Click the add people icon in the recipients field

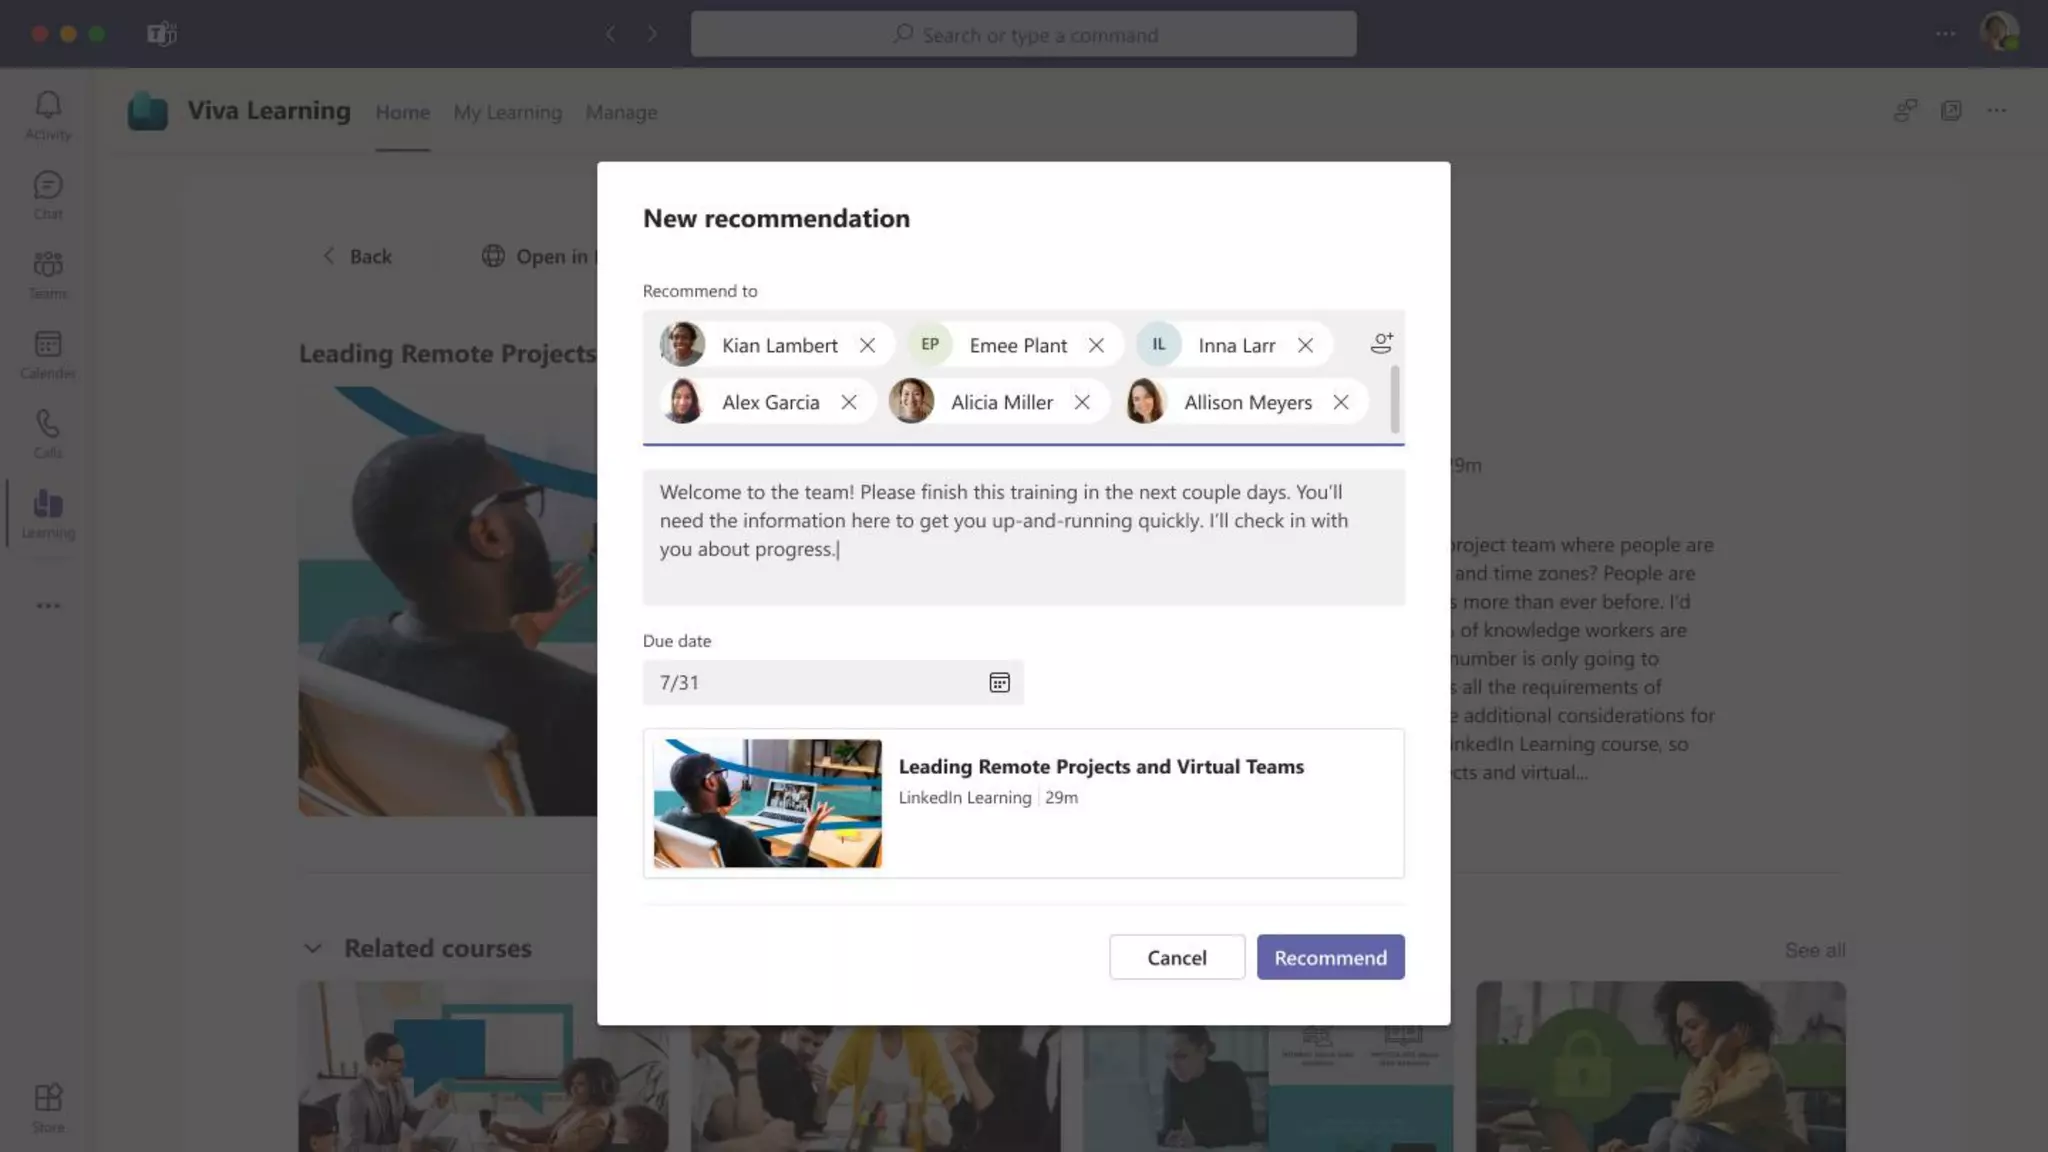pyautogui.click(x=1381, y=344)
